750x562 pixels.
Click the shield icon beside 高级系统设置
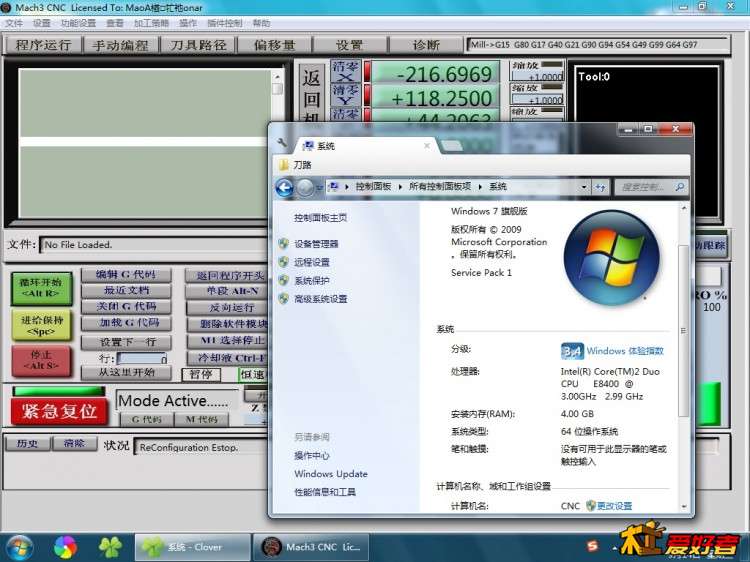coord(284,299)
